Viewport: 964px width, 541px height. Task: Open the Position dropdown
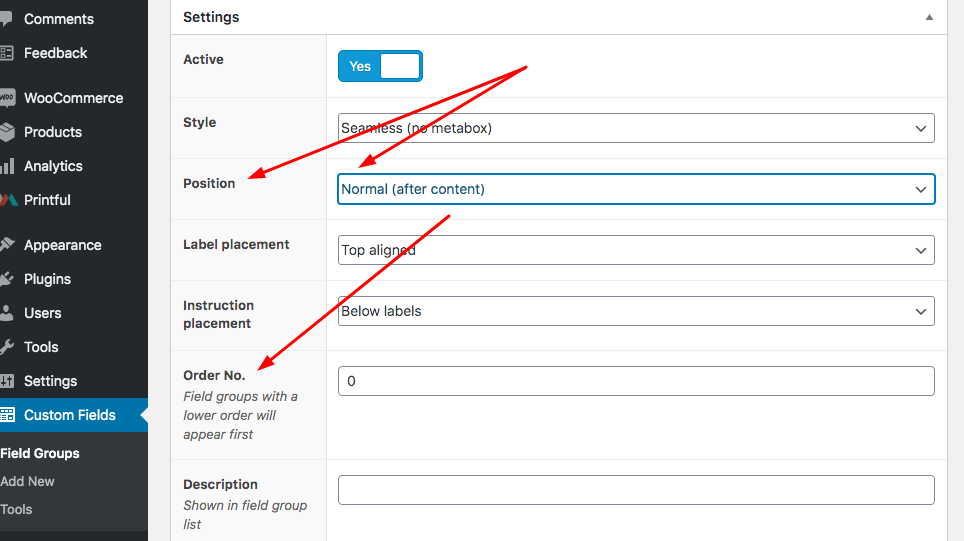click(x=636, y=189)
